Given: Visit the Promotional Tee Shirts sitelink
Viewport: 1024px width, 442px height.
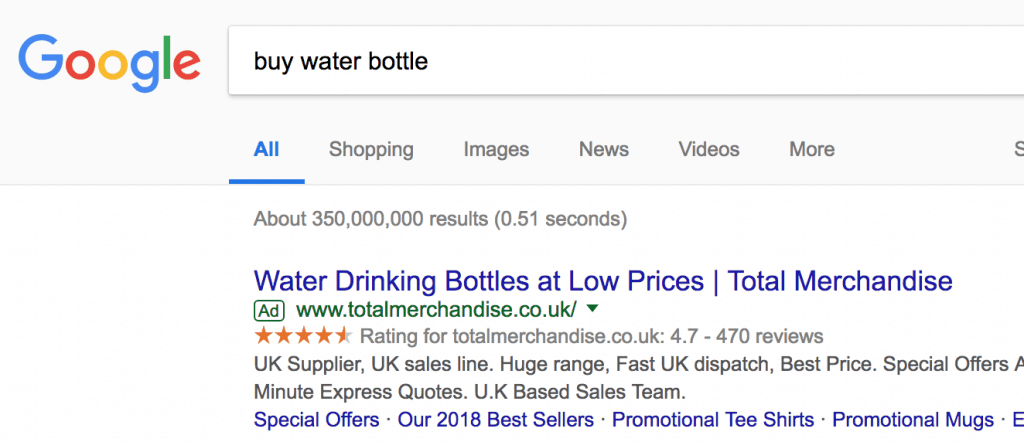Looking at the screenshot, I should [x=712, y=420].
